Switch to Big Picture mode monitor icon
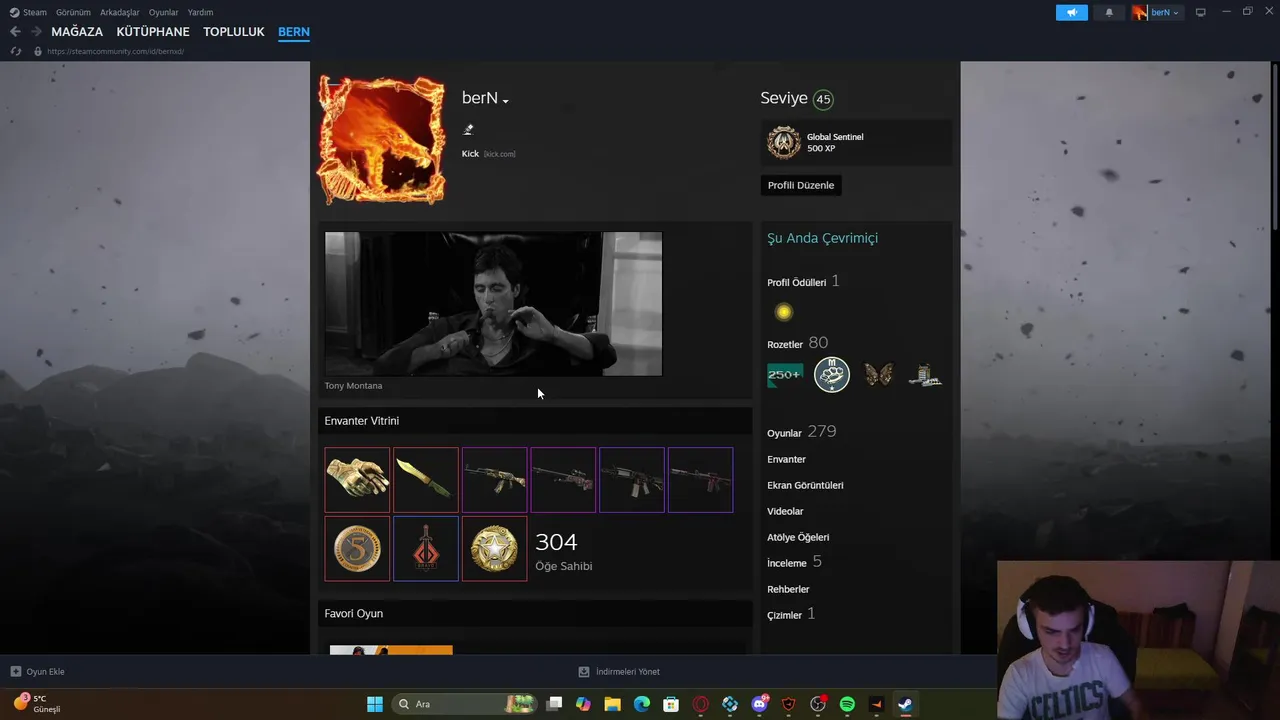This screenshot has height=720, width=1280. (x=1201, y=12)
